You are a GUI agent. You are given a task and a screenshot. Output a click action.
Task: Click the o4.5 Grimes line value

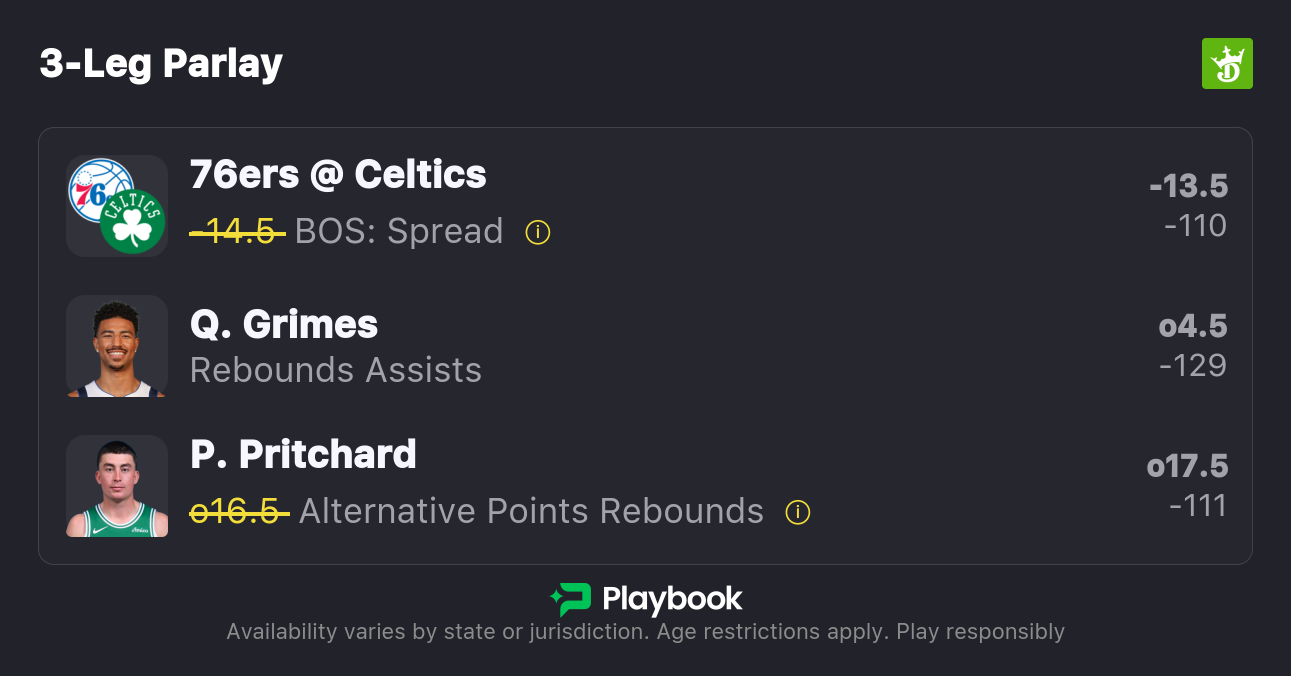1193,326
